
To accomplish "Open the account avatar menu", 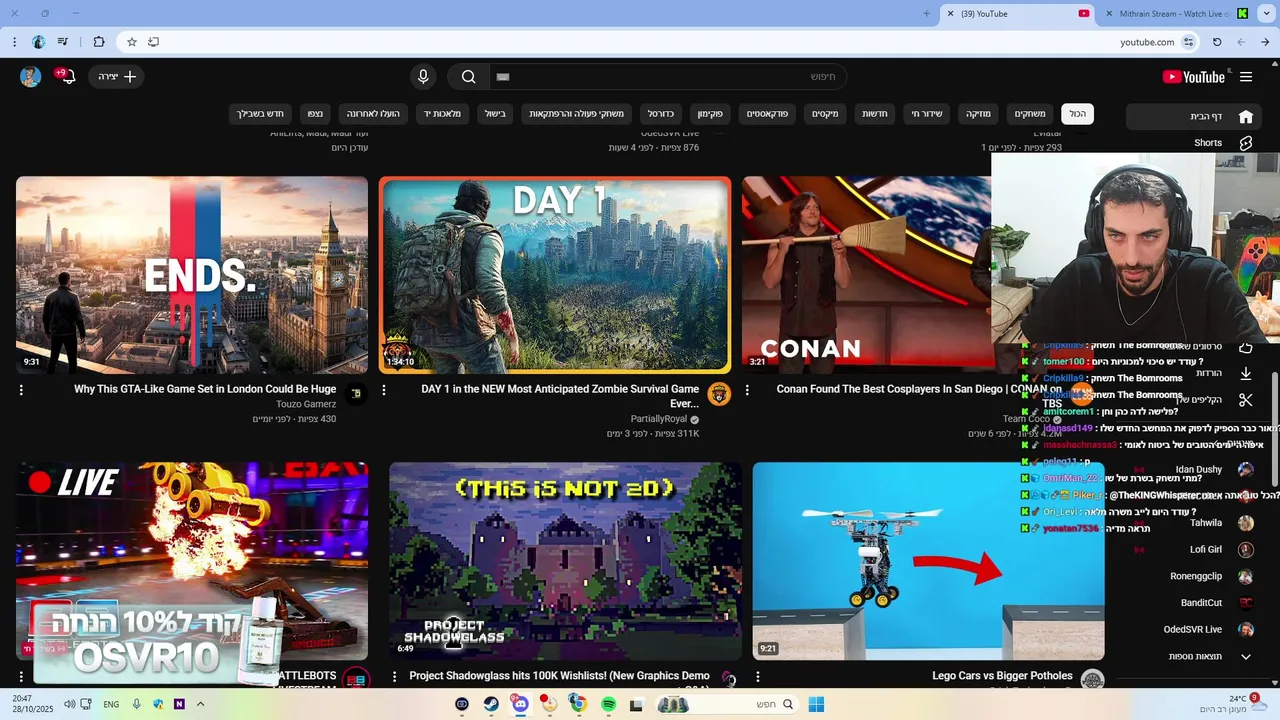I will tap(31, 77).
